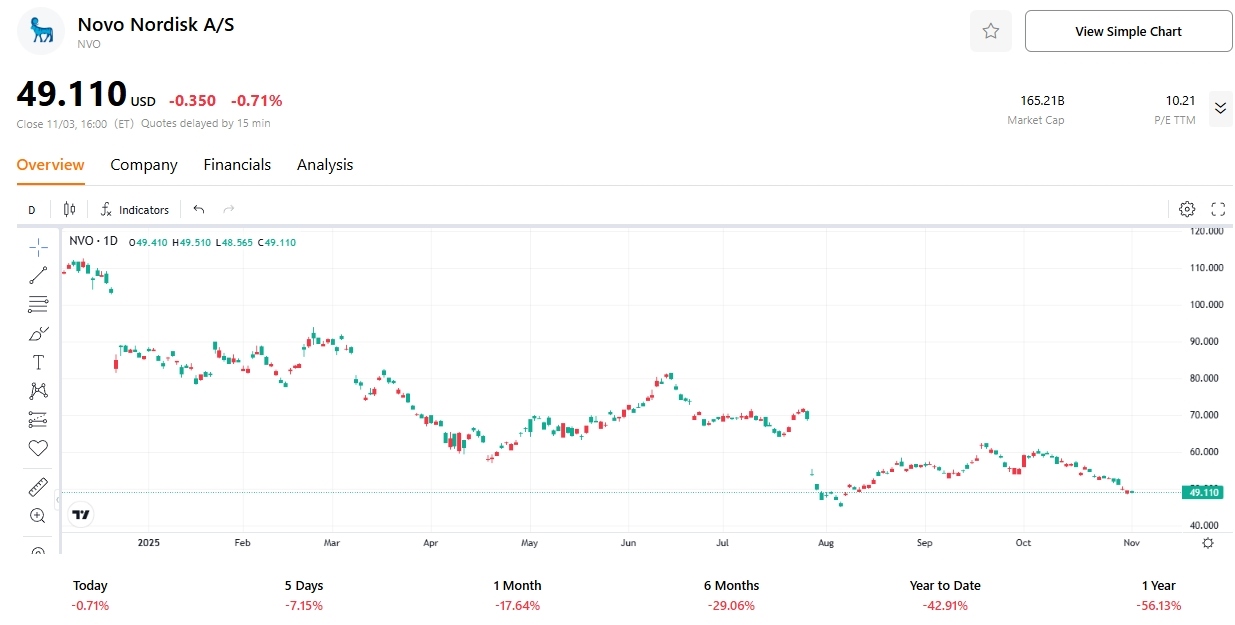Switch to the Company tab
The height and width of the screenshot is (625, 1235).
(143, 164)
